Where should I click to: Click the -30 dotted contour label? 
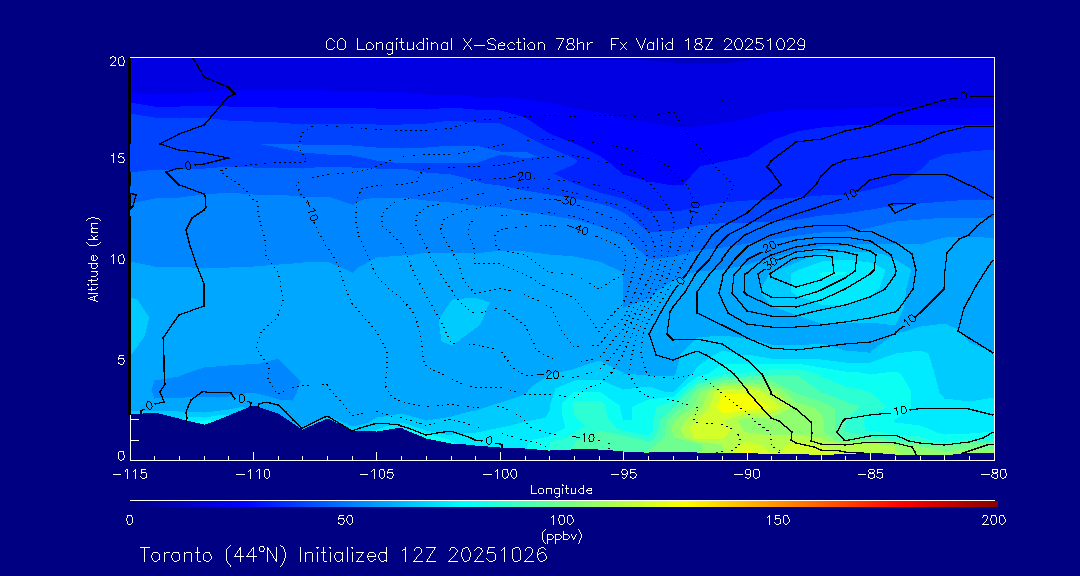[567, 201]
